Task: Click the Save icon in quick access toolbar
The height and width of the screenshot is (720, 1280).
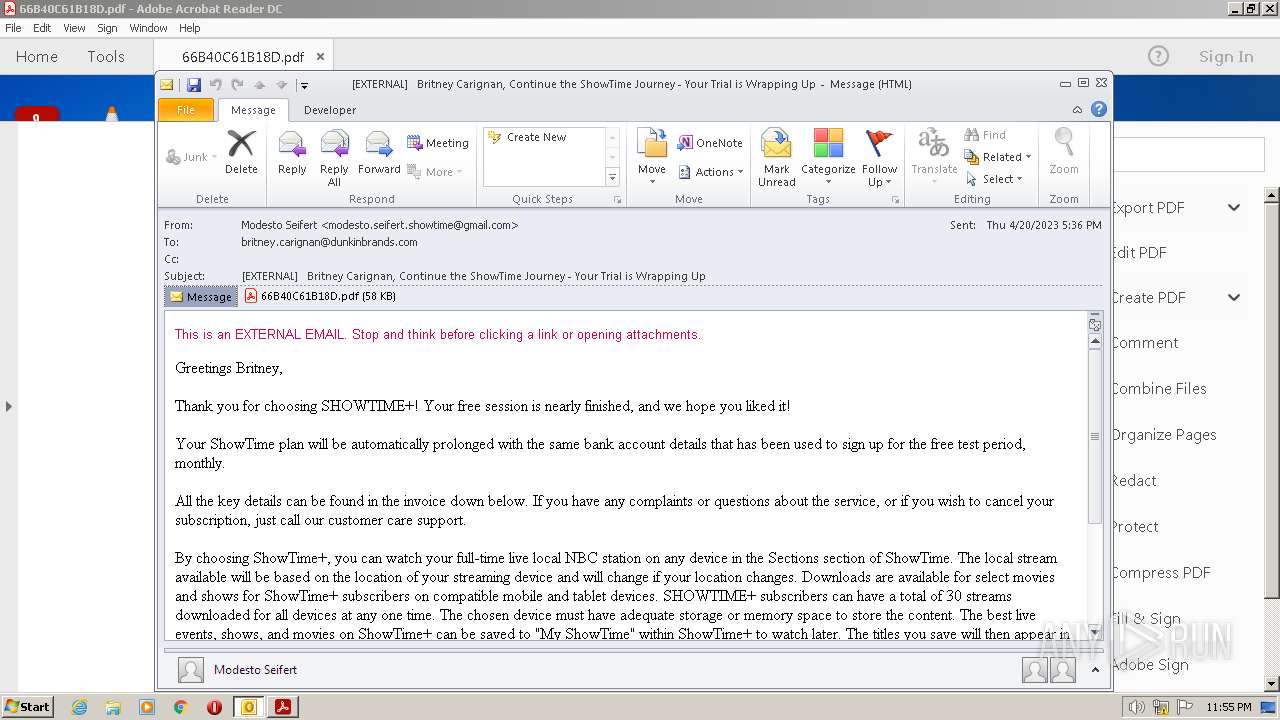Action: 194,85
